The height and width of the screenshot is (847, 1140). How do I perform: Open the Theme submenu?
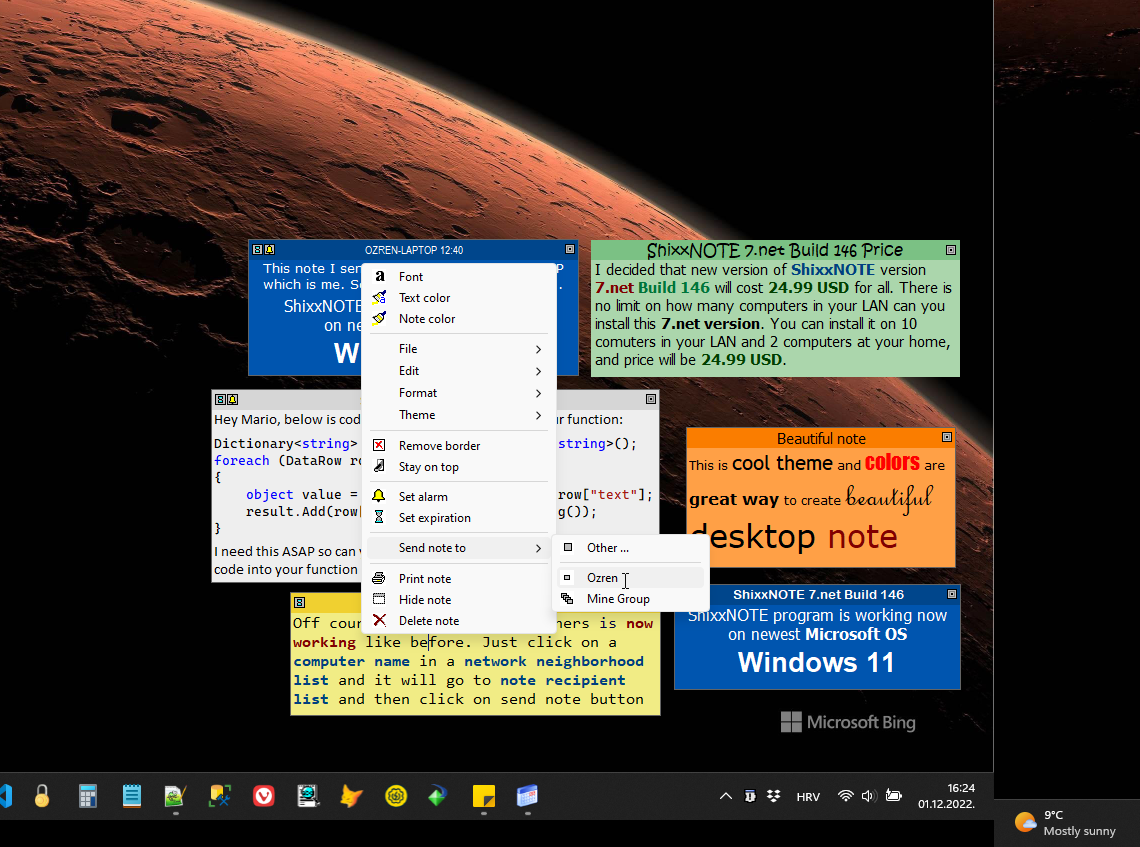[x=458, y=414]
